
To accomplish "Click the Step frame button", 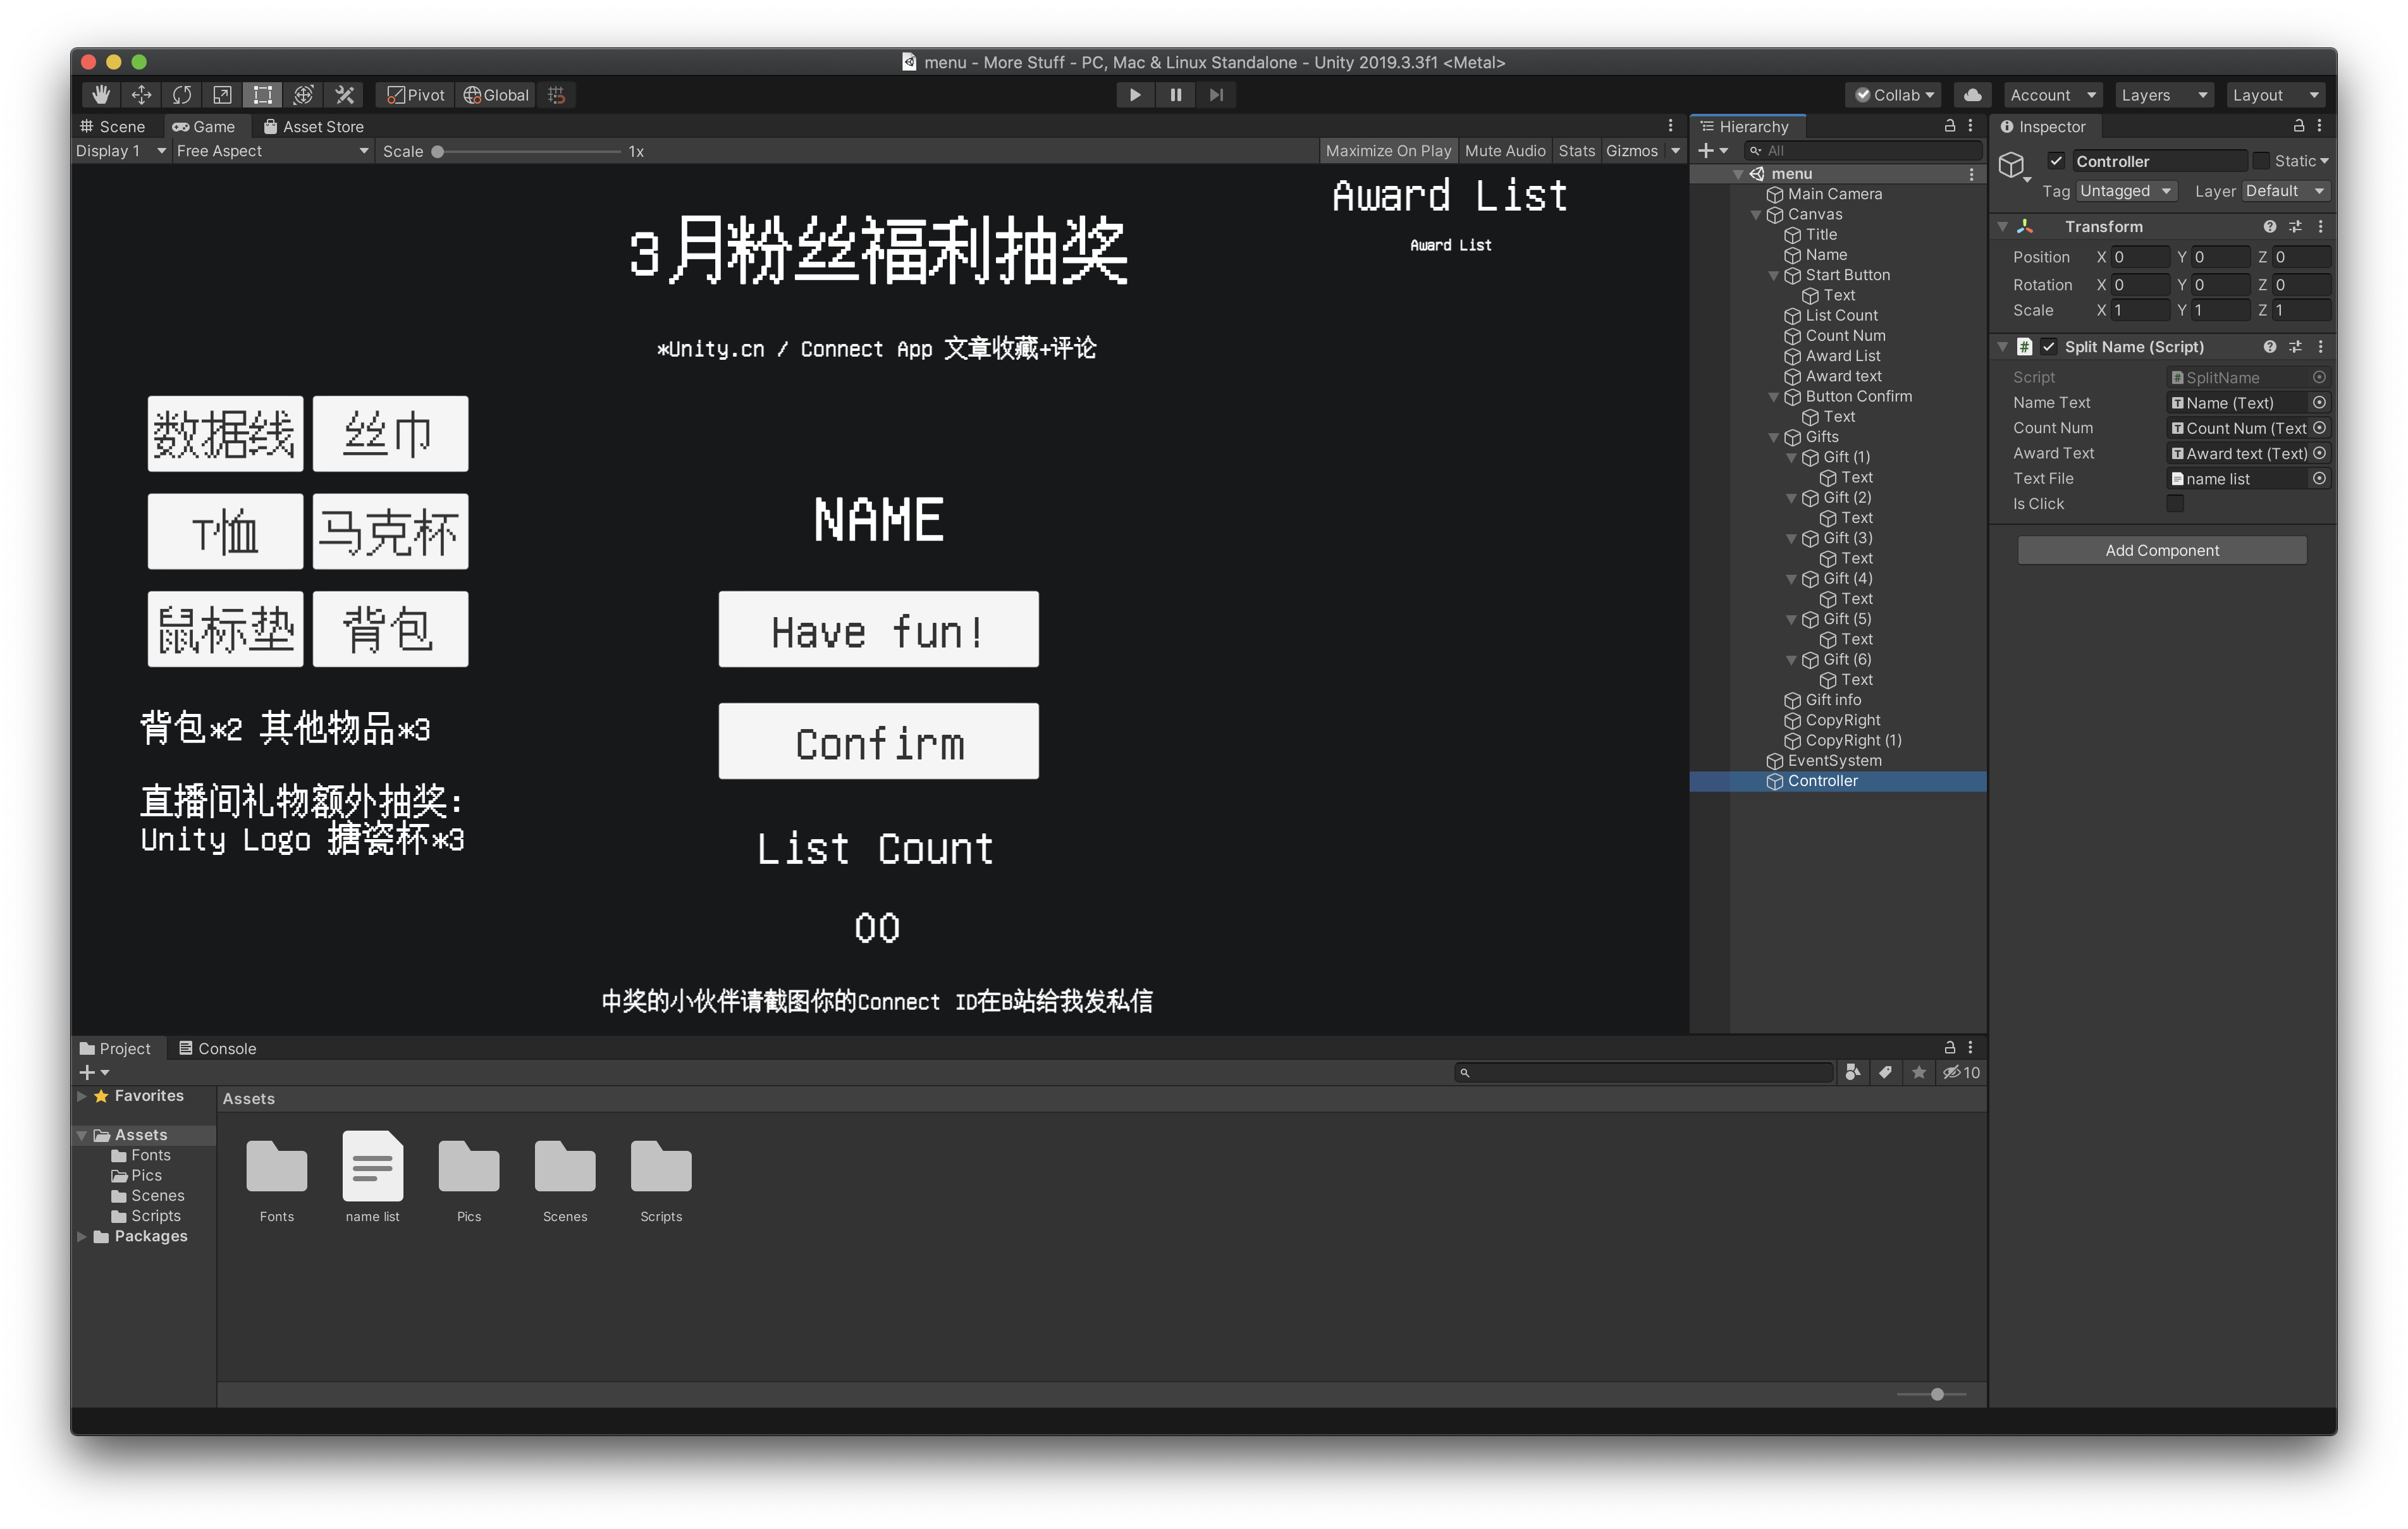I will 1216,95.
